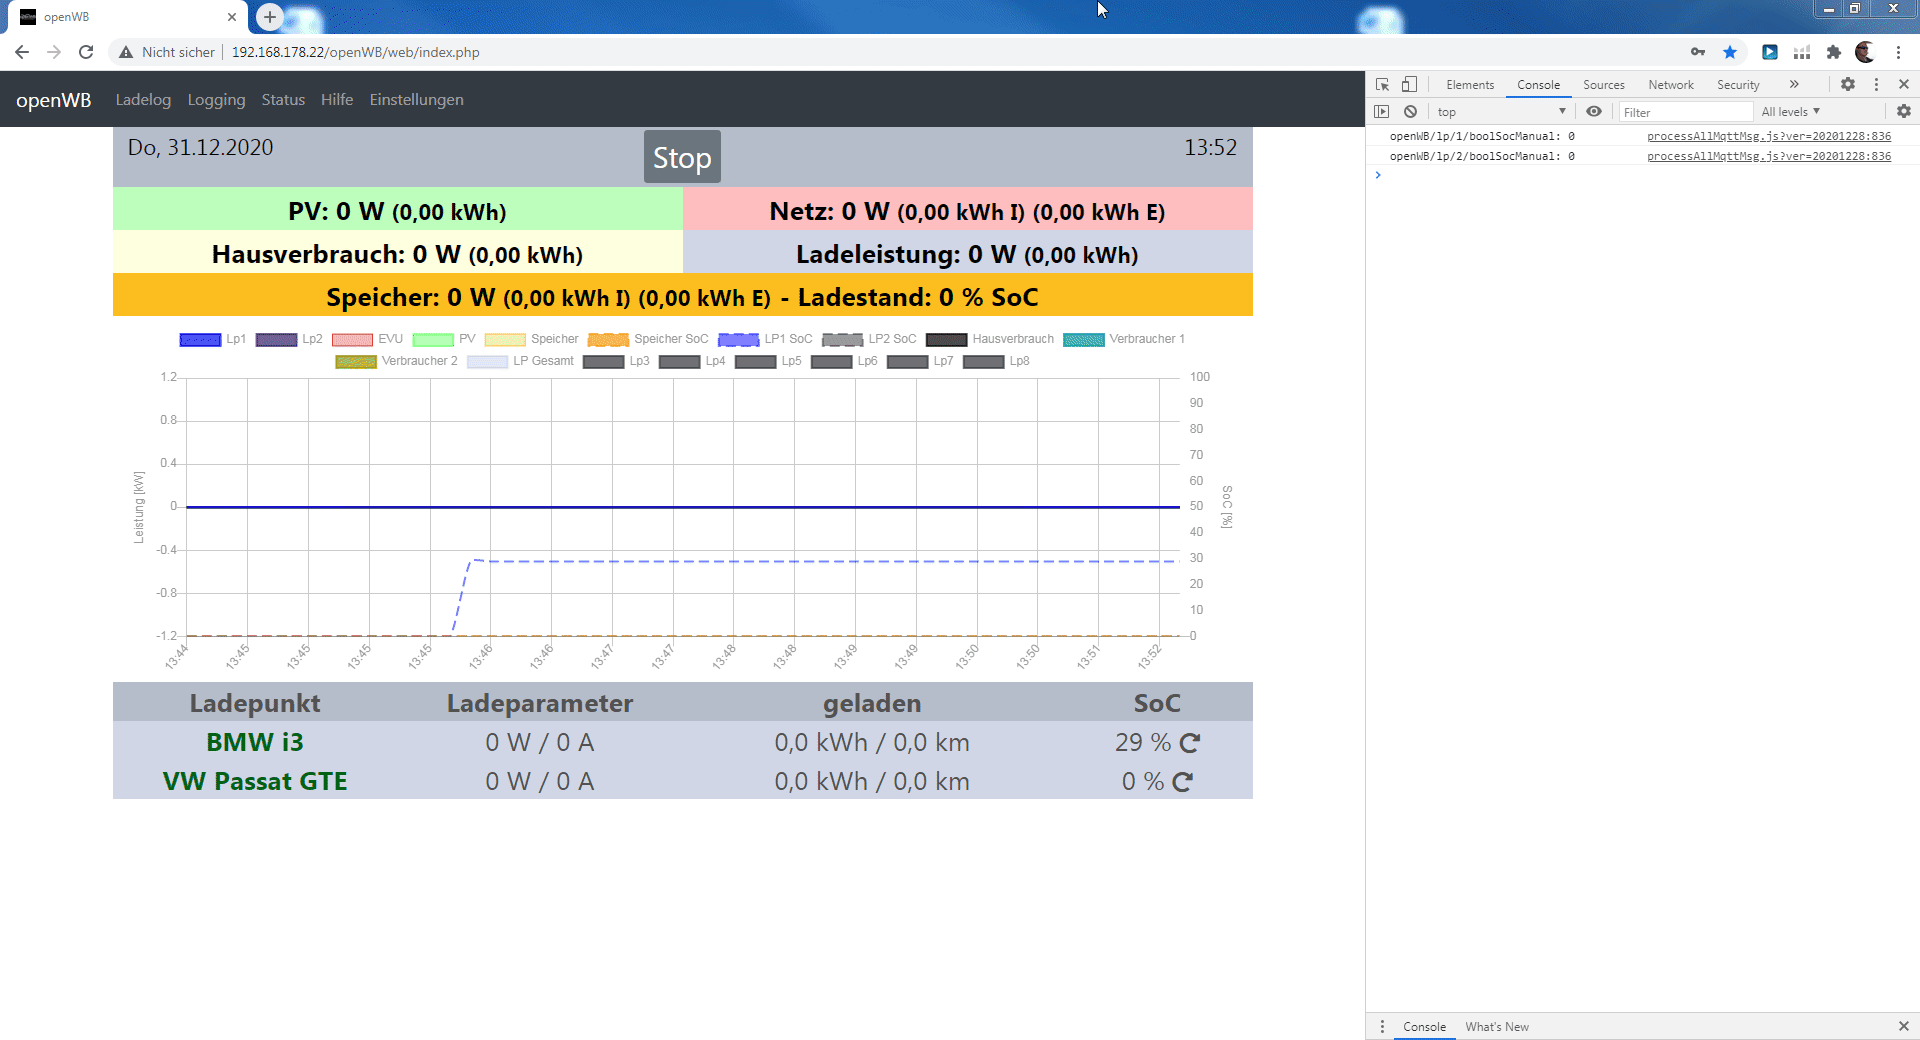Click the inspect element picker icon
The image size is (1920, 1040).
tap(1382, 85)
